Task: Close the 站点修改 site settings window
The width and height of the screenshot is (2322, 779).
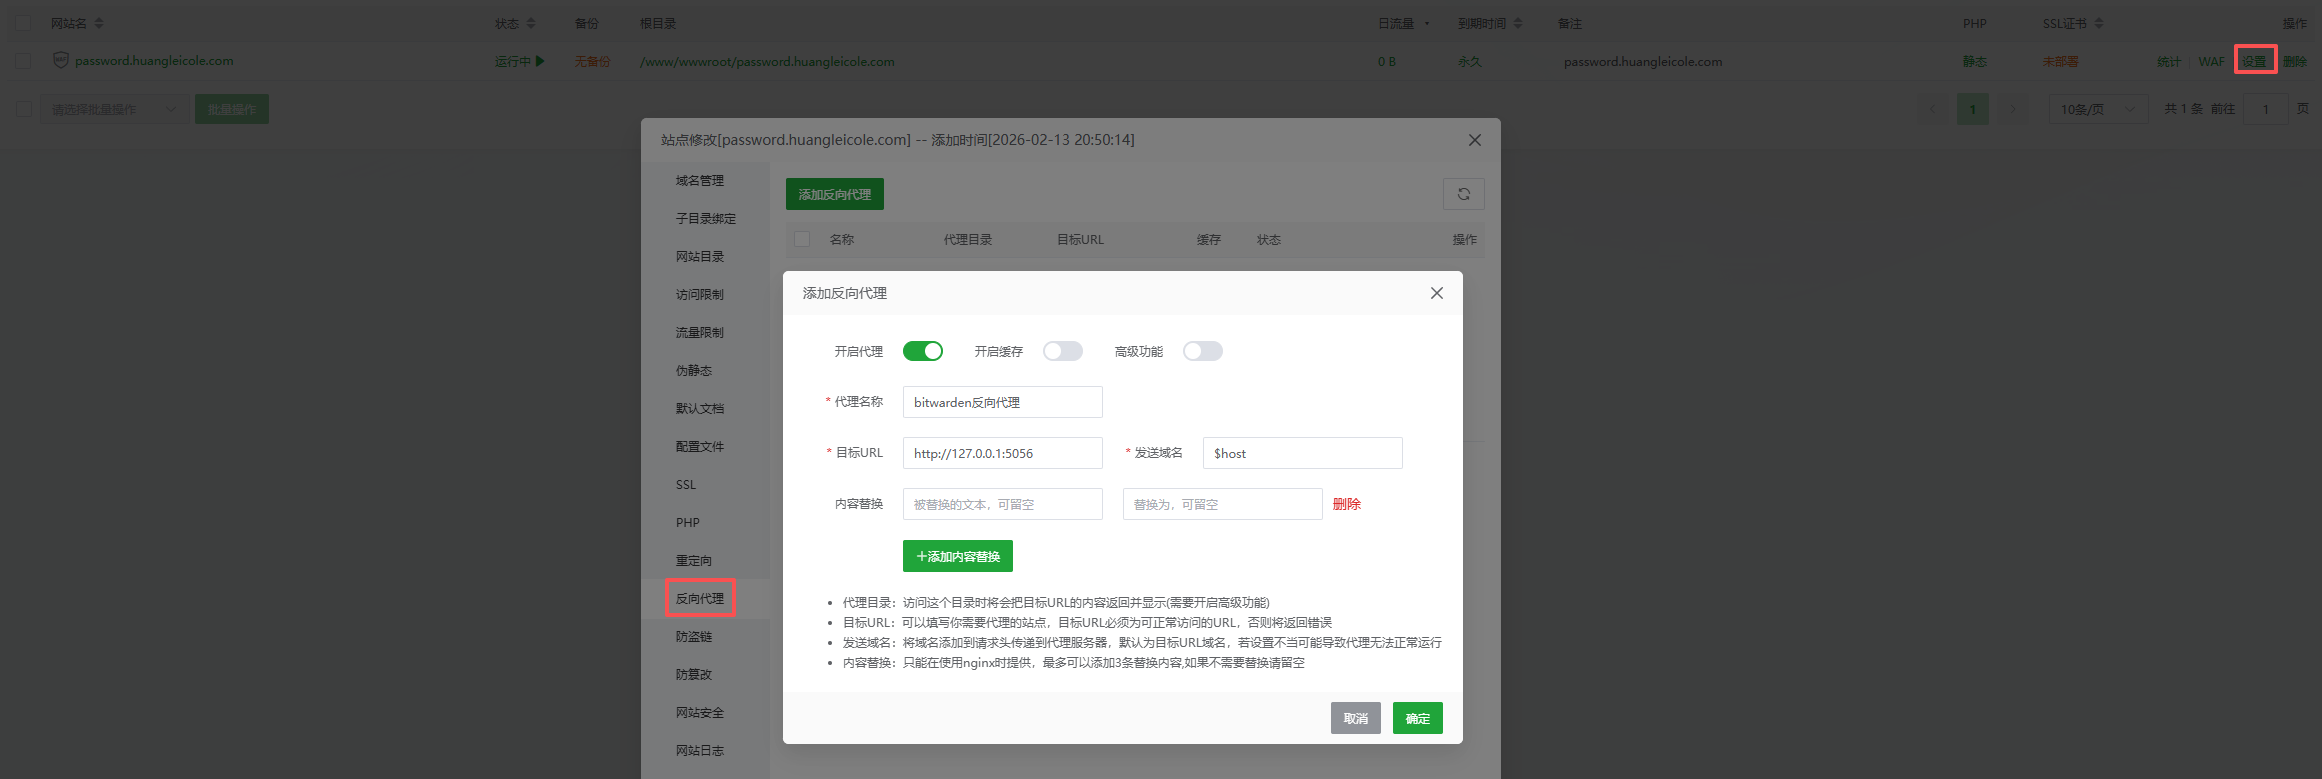Action: click(1474, 140)
